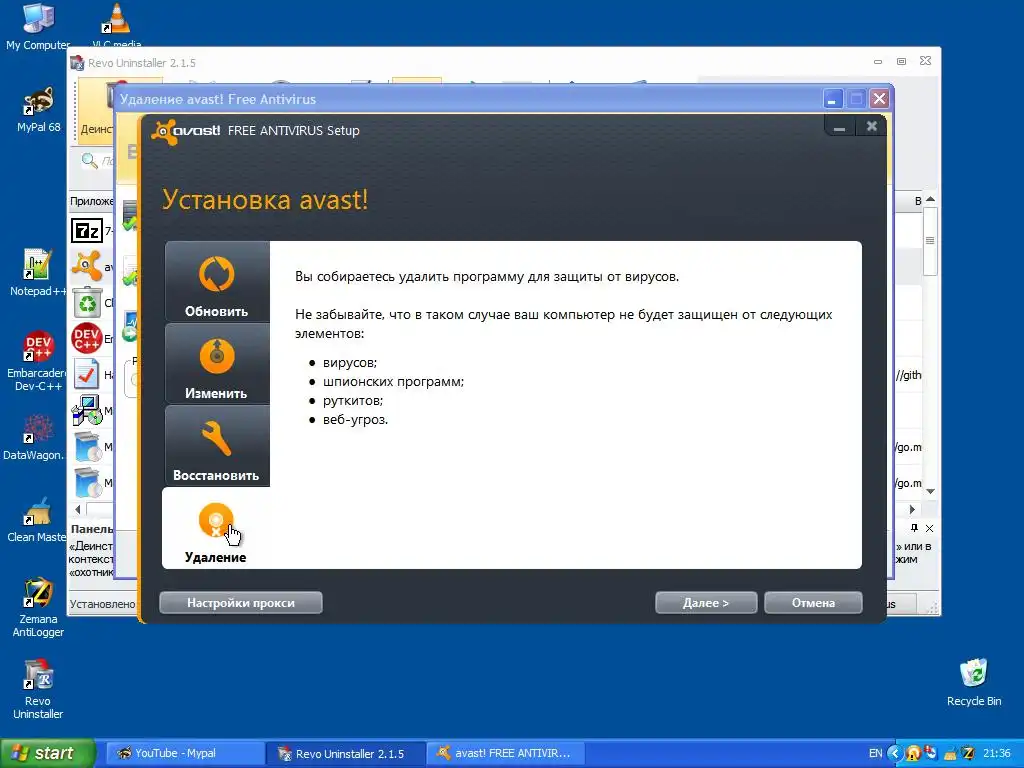Click the Zemana tray icon
1024x768 pixels.
[x=968, y=754]
